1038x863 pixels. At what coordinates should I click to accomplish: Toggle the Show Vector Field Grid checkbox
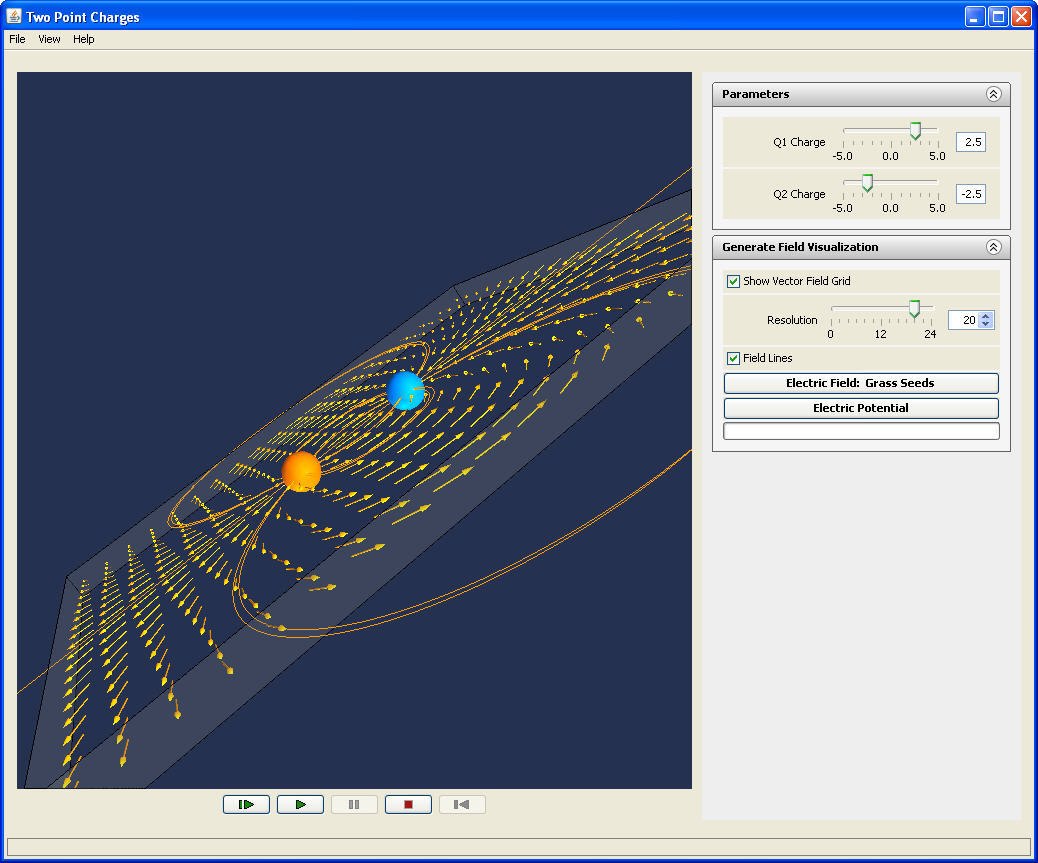pyautogui.click(x=733, y=281)
